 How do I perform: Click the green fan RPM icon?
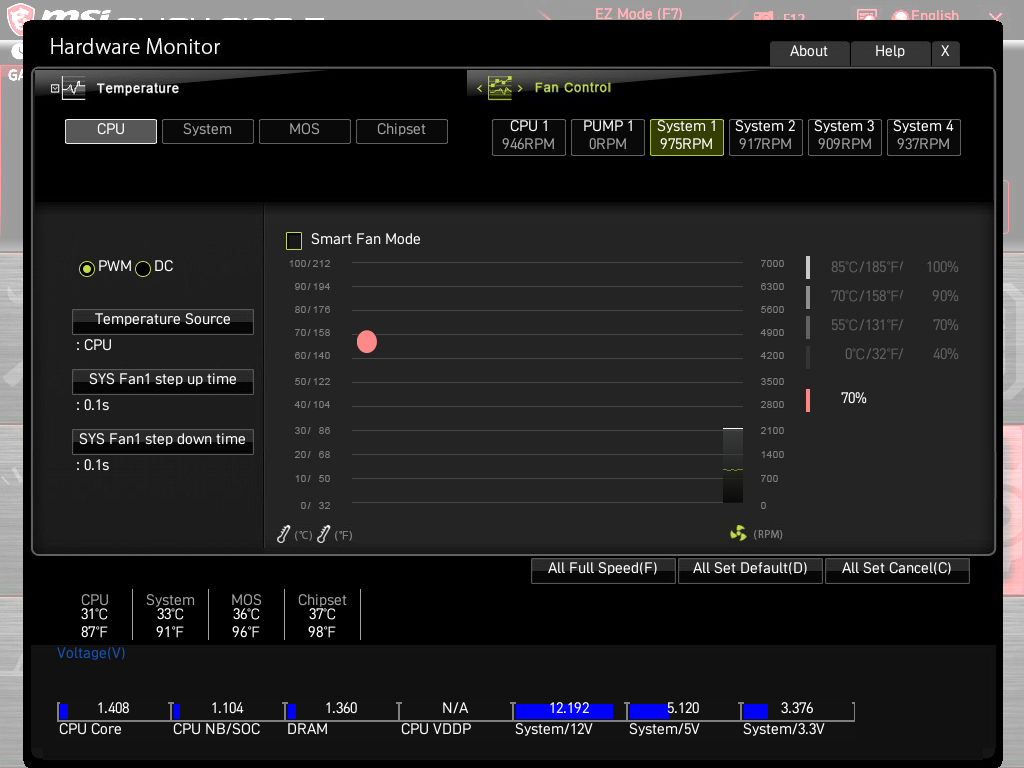738,534
